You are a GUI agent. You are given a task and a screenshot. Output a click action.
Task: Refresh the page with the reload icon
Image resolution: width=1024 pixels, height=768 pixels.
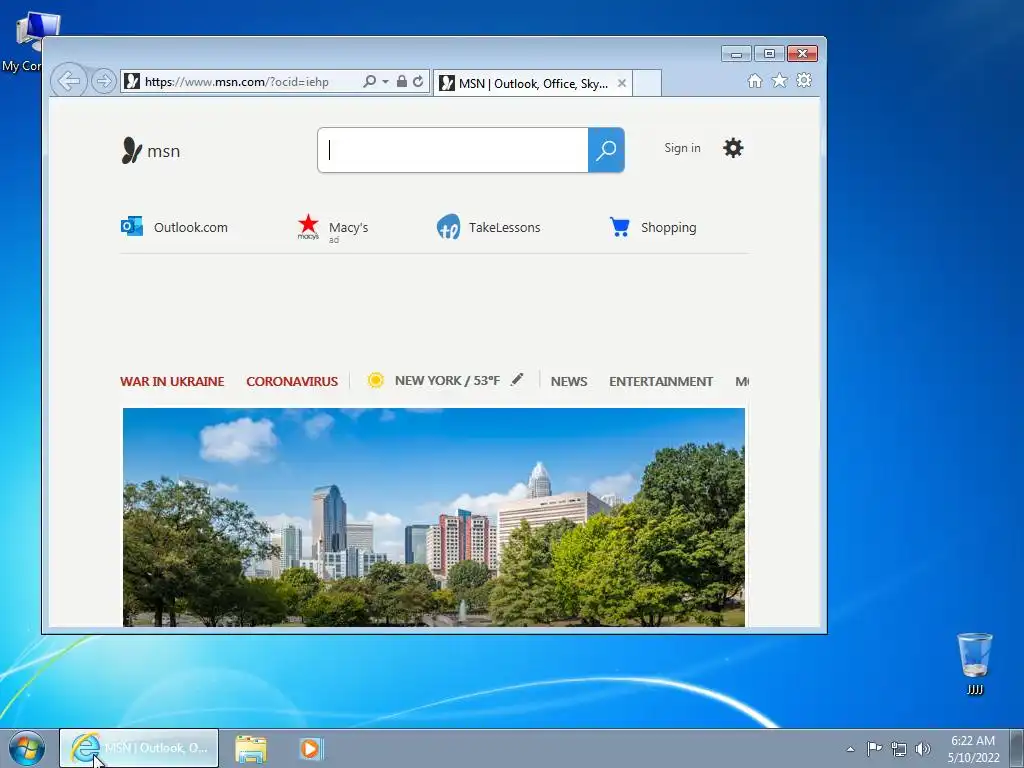coord(418,82)
